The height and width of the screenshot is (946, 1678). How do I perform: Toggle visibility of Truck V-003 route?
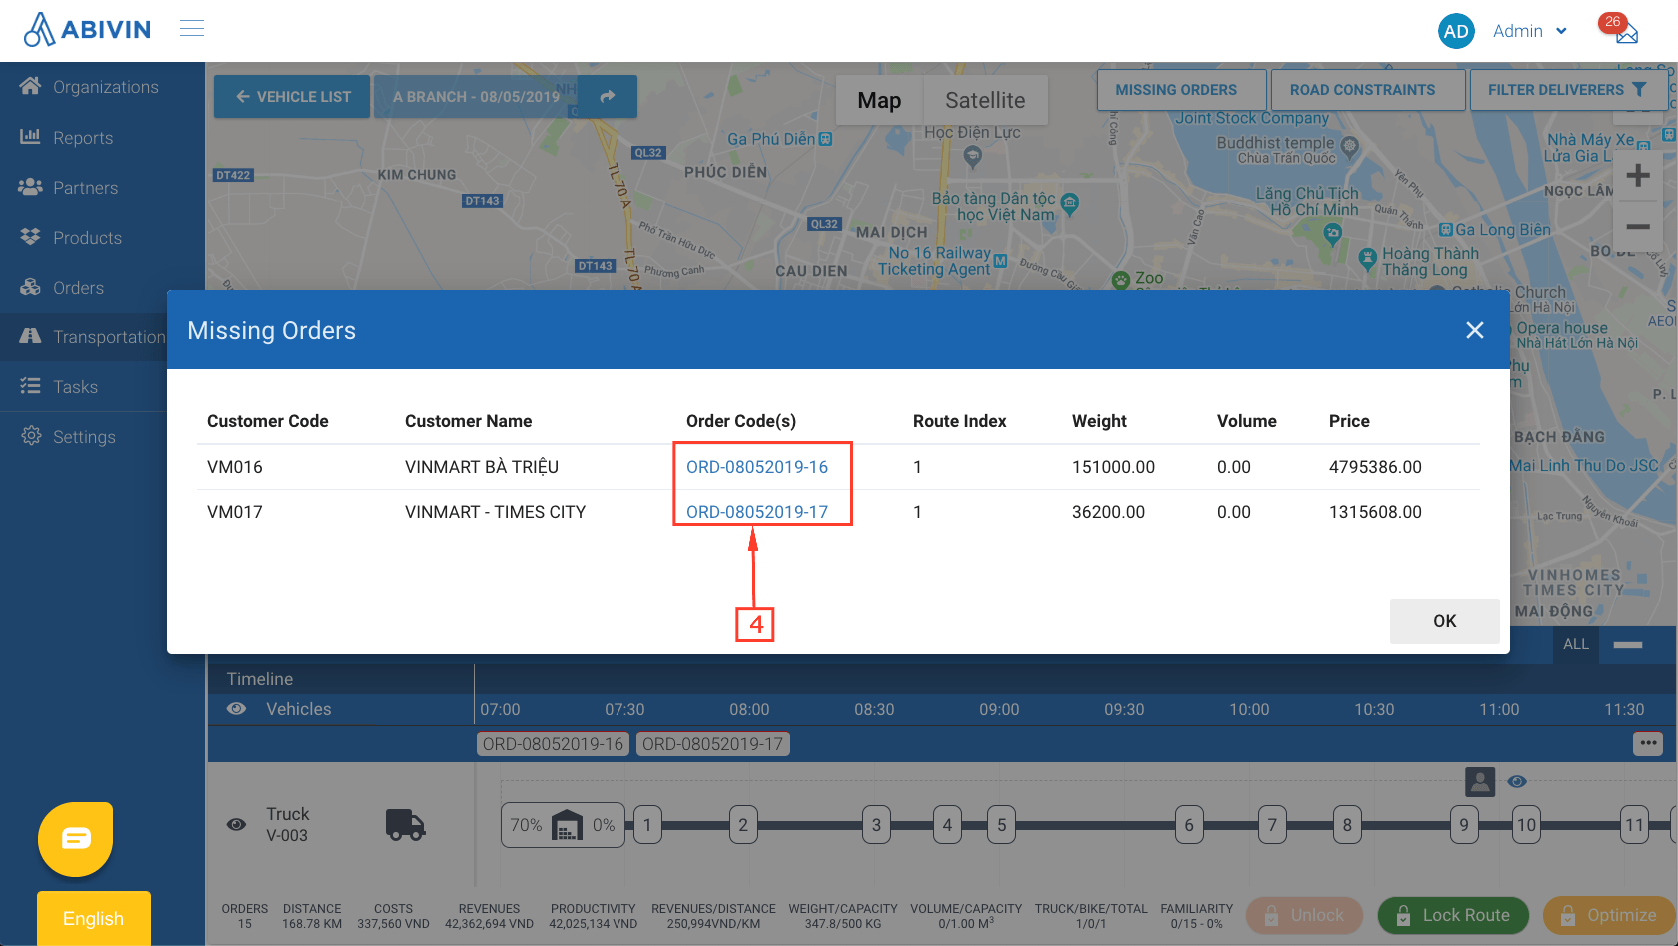(236, 824)
